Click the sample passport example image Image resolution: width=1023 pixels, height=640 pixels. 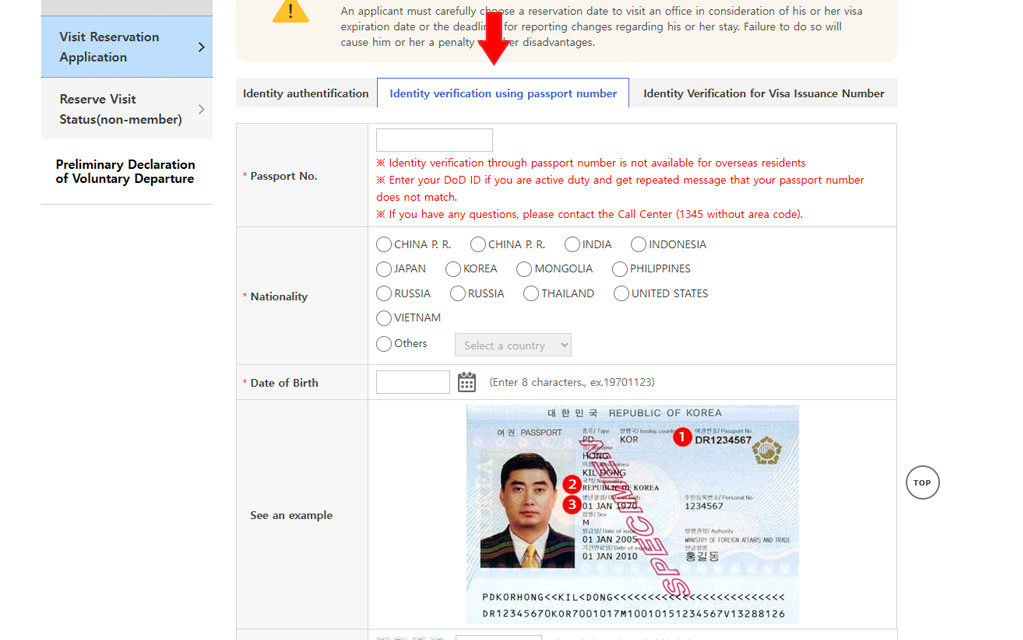(x=632, y=514)
